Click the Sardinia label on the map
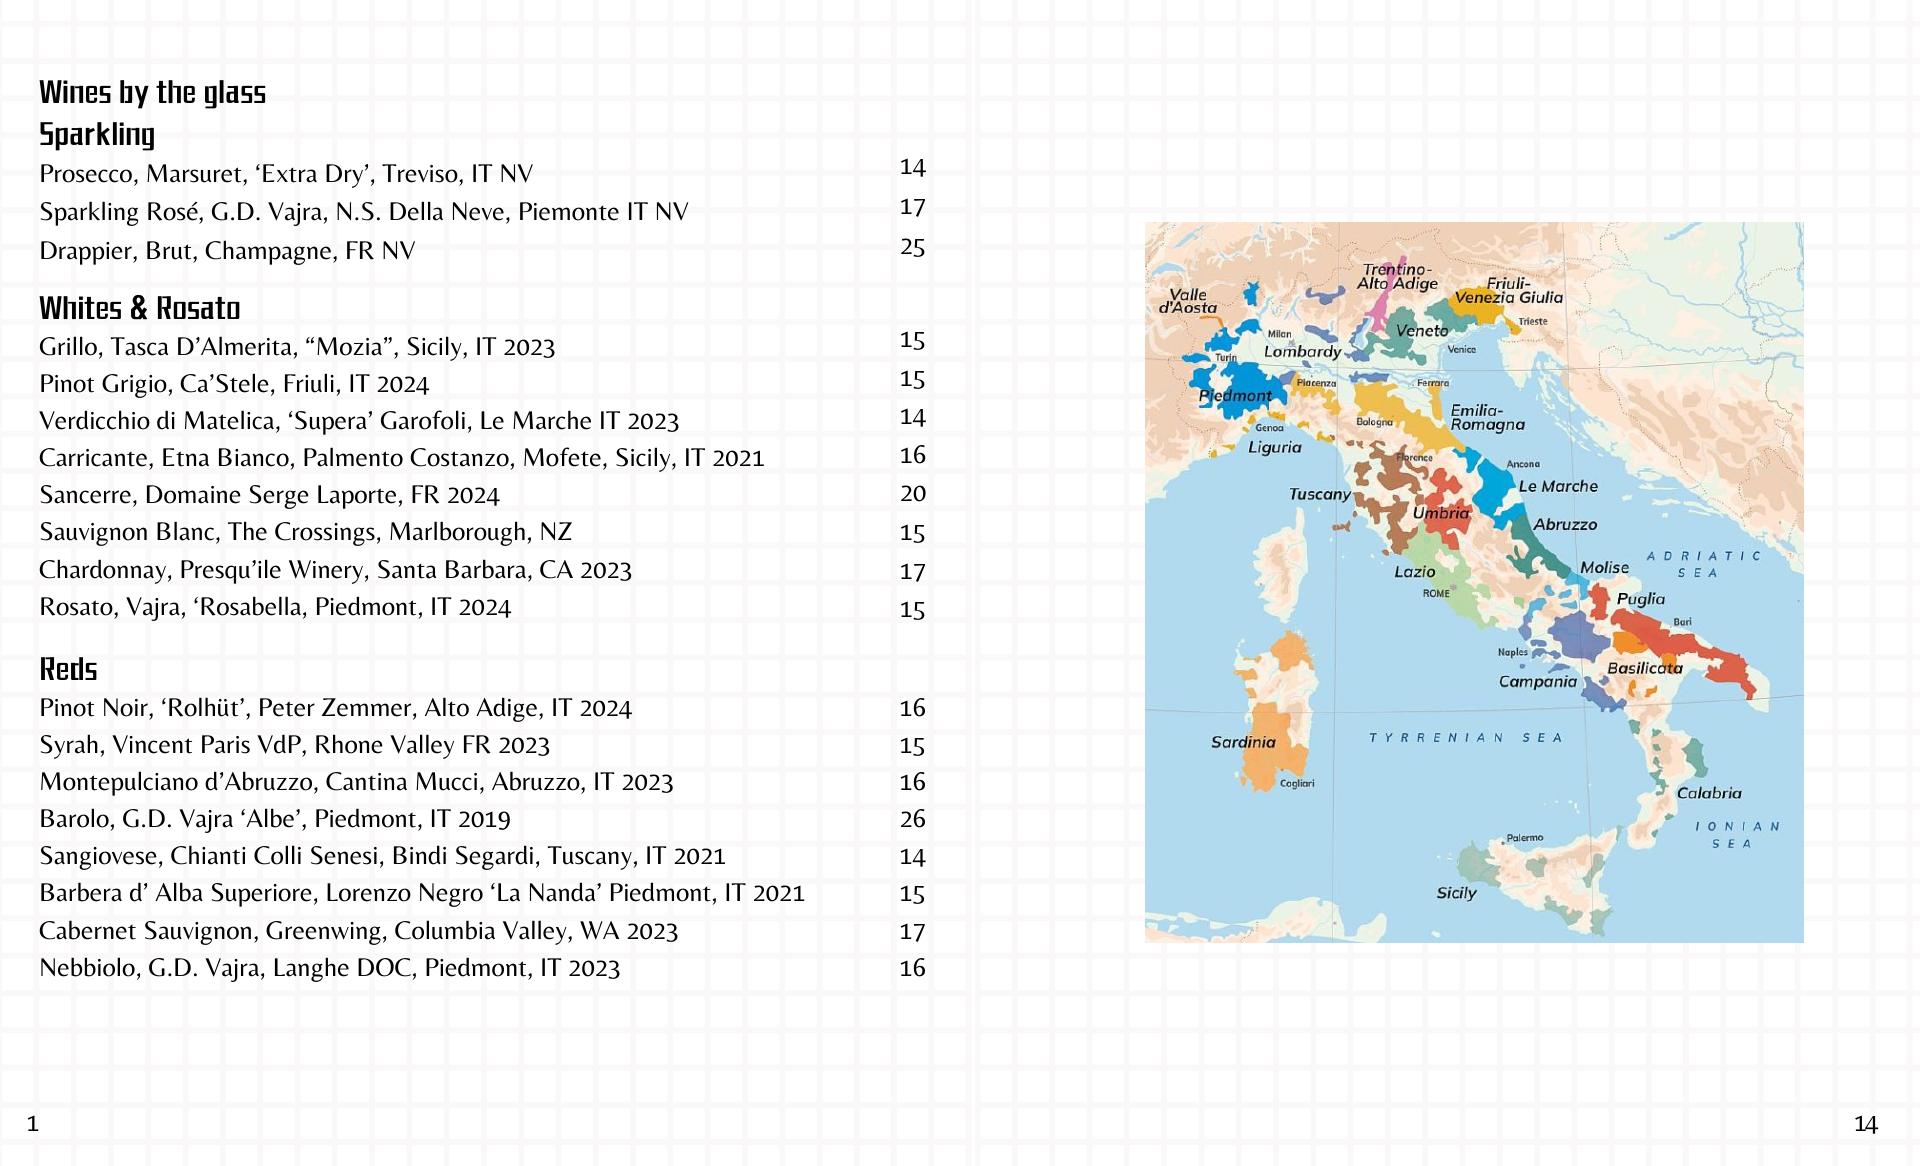The image size is (1920, 1166). point(1243,742)
